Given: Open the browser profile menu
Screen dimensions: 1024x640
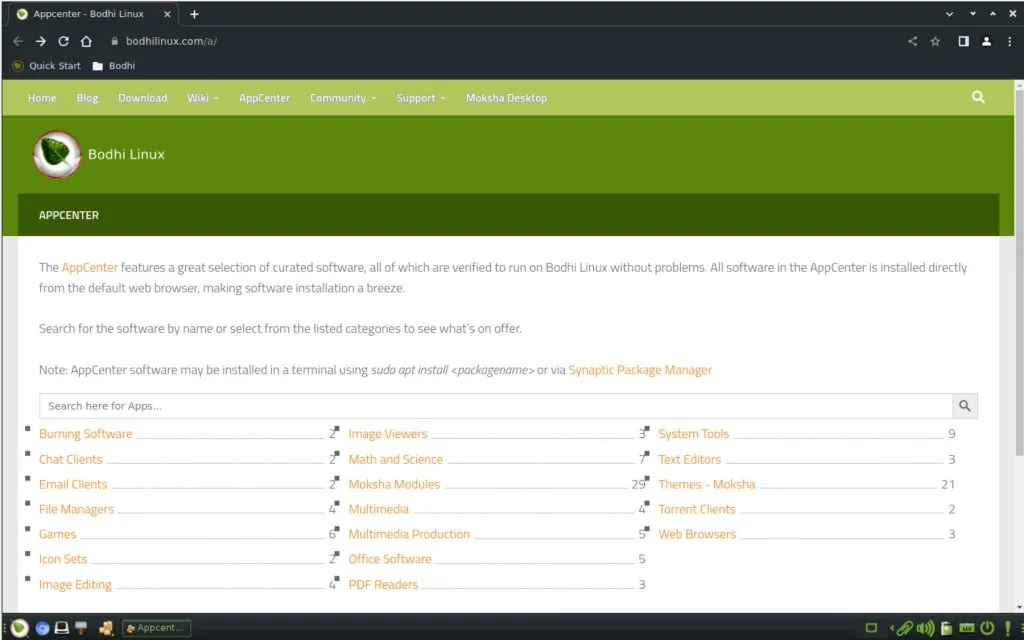Looking at the screenshot, I should 986,41.
